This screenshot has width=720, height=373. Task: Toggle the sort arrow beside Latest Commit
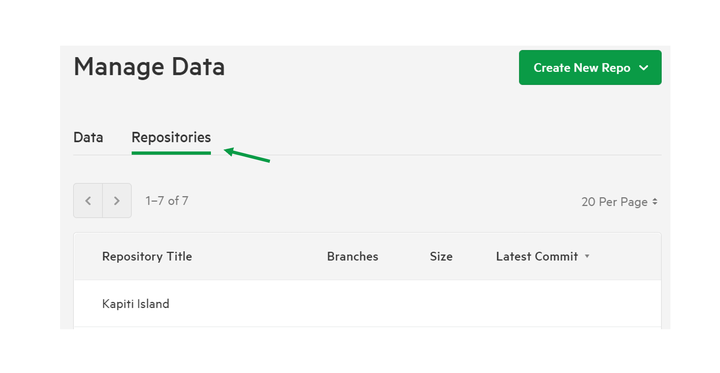(587, 256)
